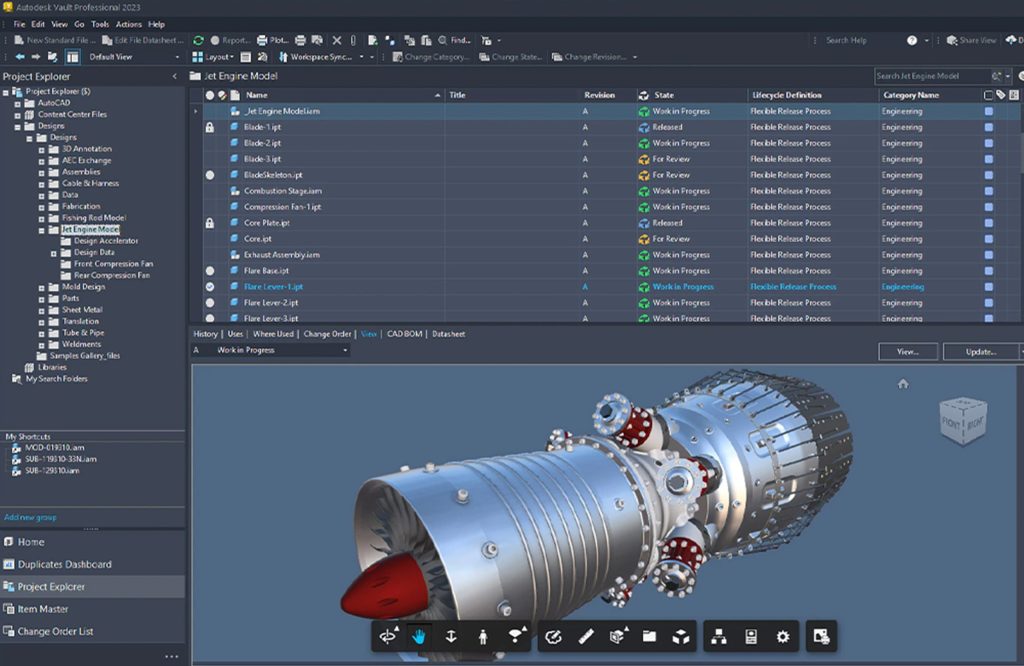
Task: Click the Home view icon above ViewCube
Action: (903, 384)
